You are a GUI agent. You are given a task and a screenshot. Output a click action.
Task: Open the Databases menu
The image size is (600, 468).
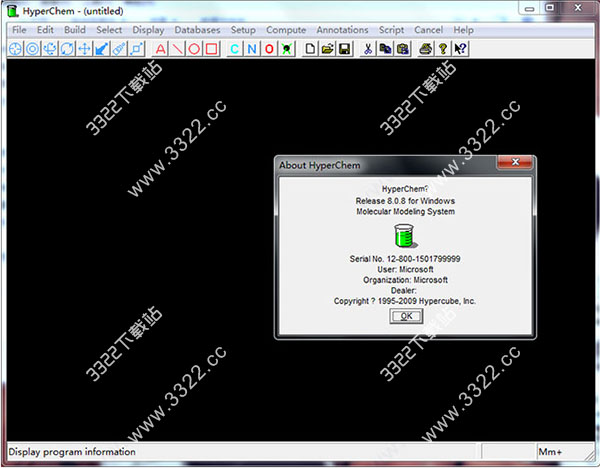[197, 30]
